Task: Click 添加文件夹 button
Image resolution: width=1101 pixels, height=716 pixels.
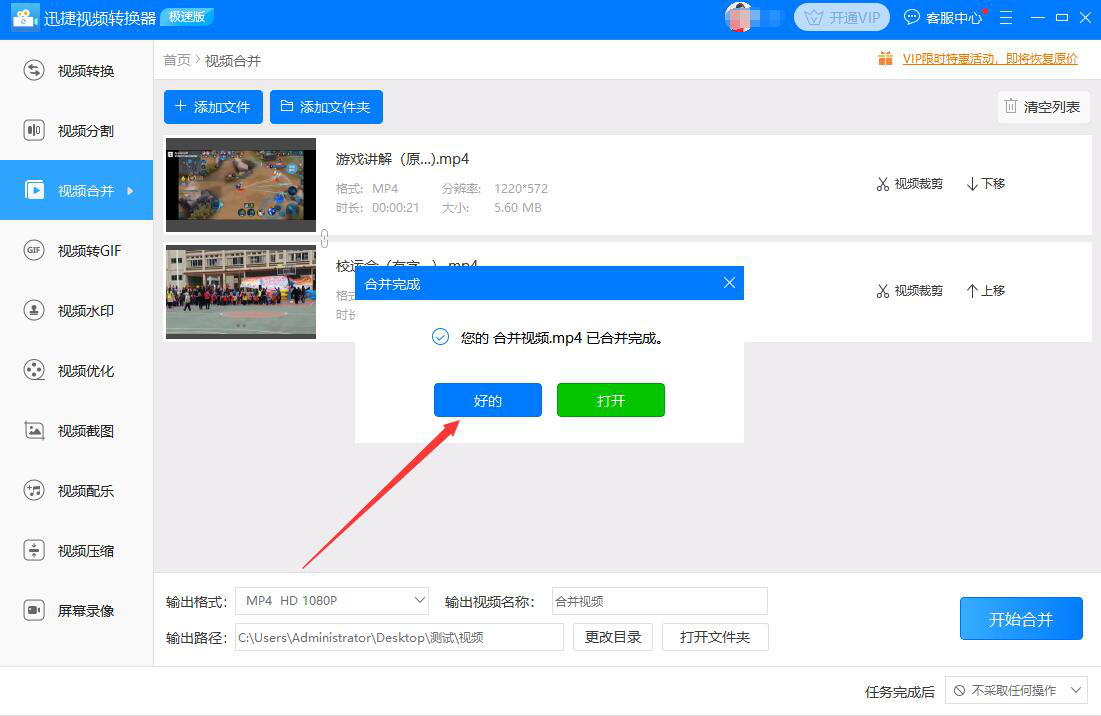Action: pyautogui.click(x=326, y=107)
